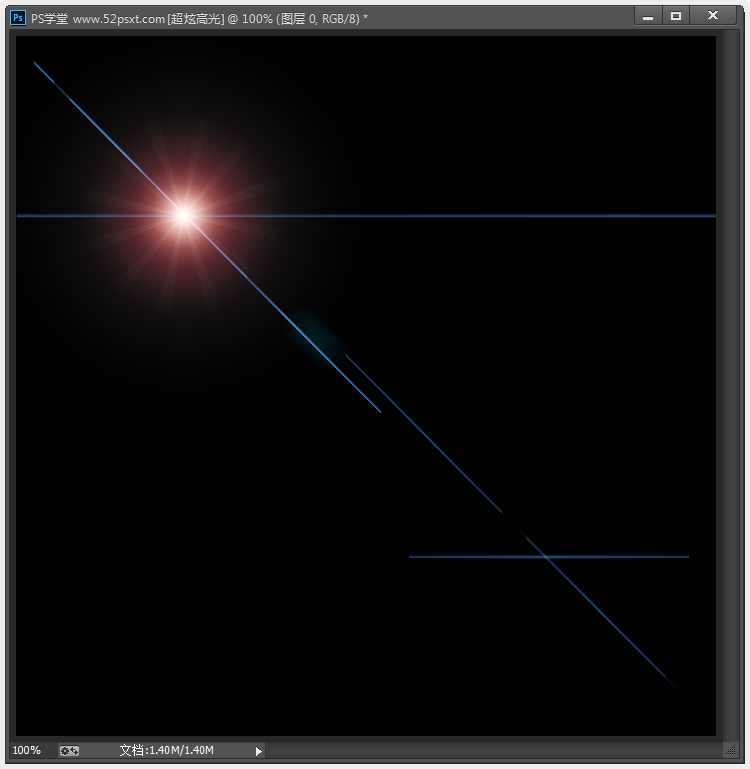
Task: Click the bright lens flare center
Action: 184,215
